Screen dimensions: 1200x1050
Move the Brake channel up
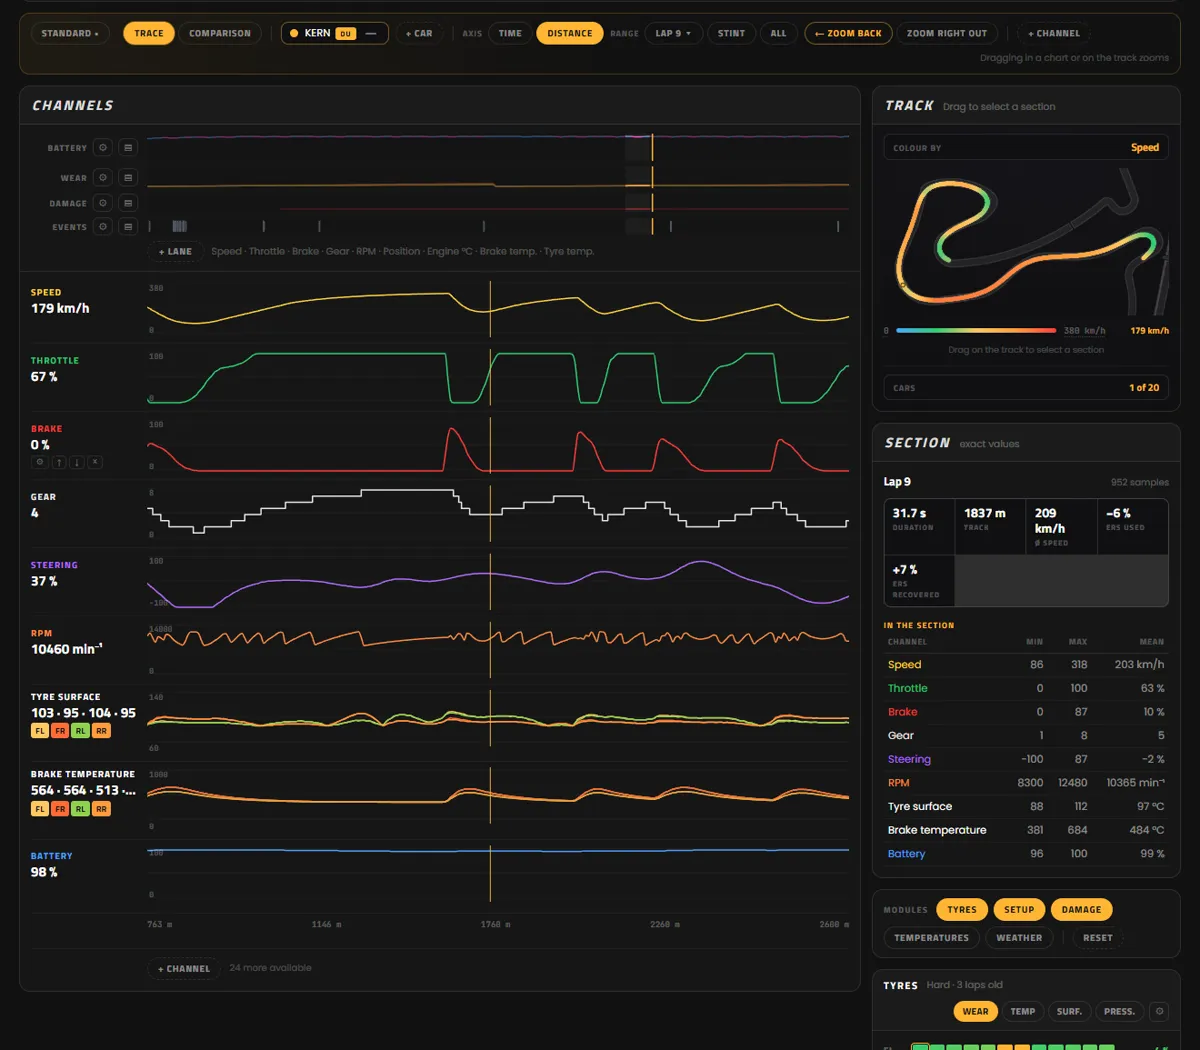click(59, 463)
